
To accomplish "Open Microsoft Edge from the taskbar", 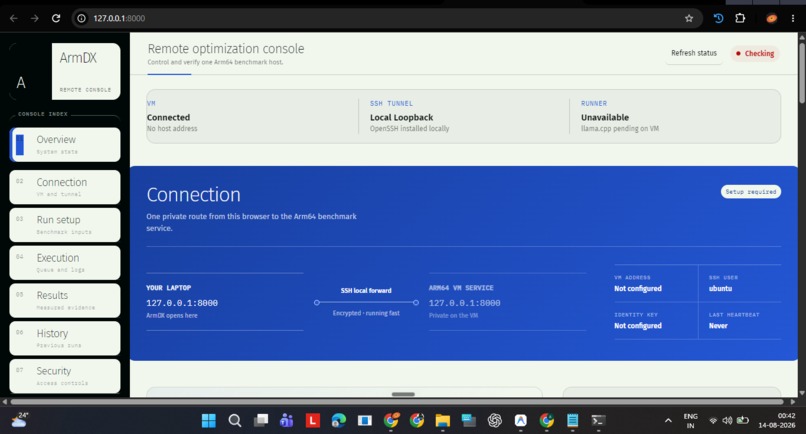I will tap(339, 421).
